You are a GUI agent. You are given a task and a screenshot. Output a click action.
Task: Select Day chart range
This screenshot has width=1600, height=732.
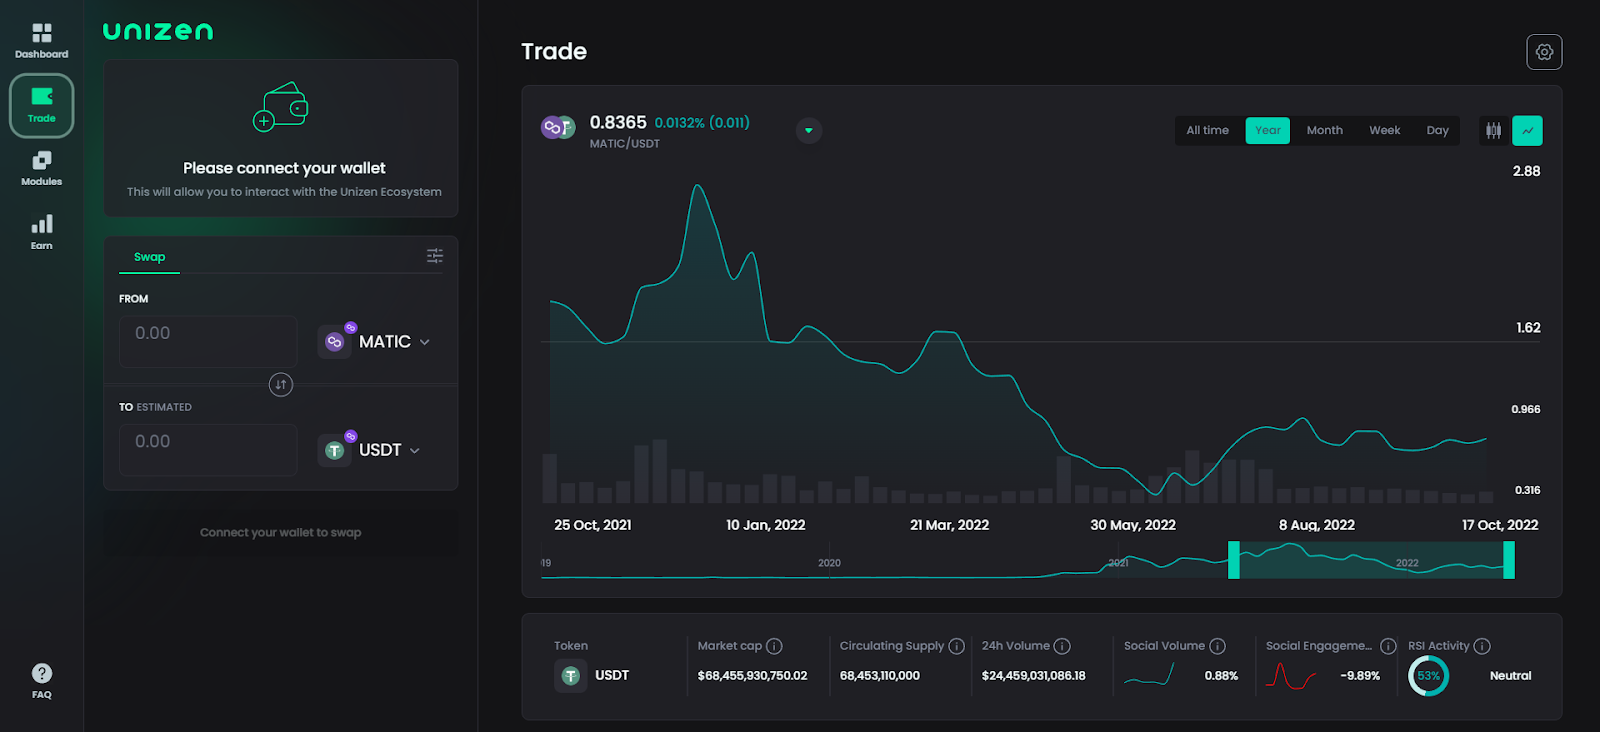point(1437,130)
